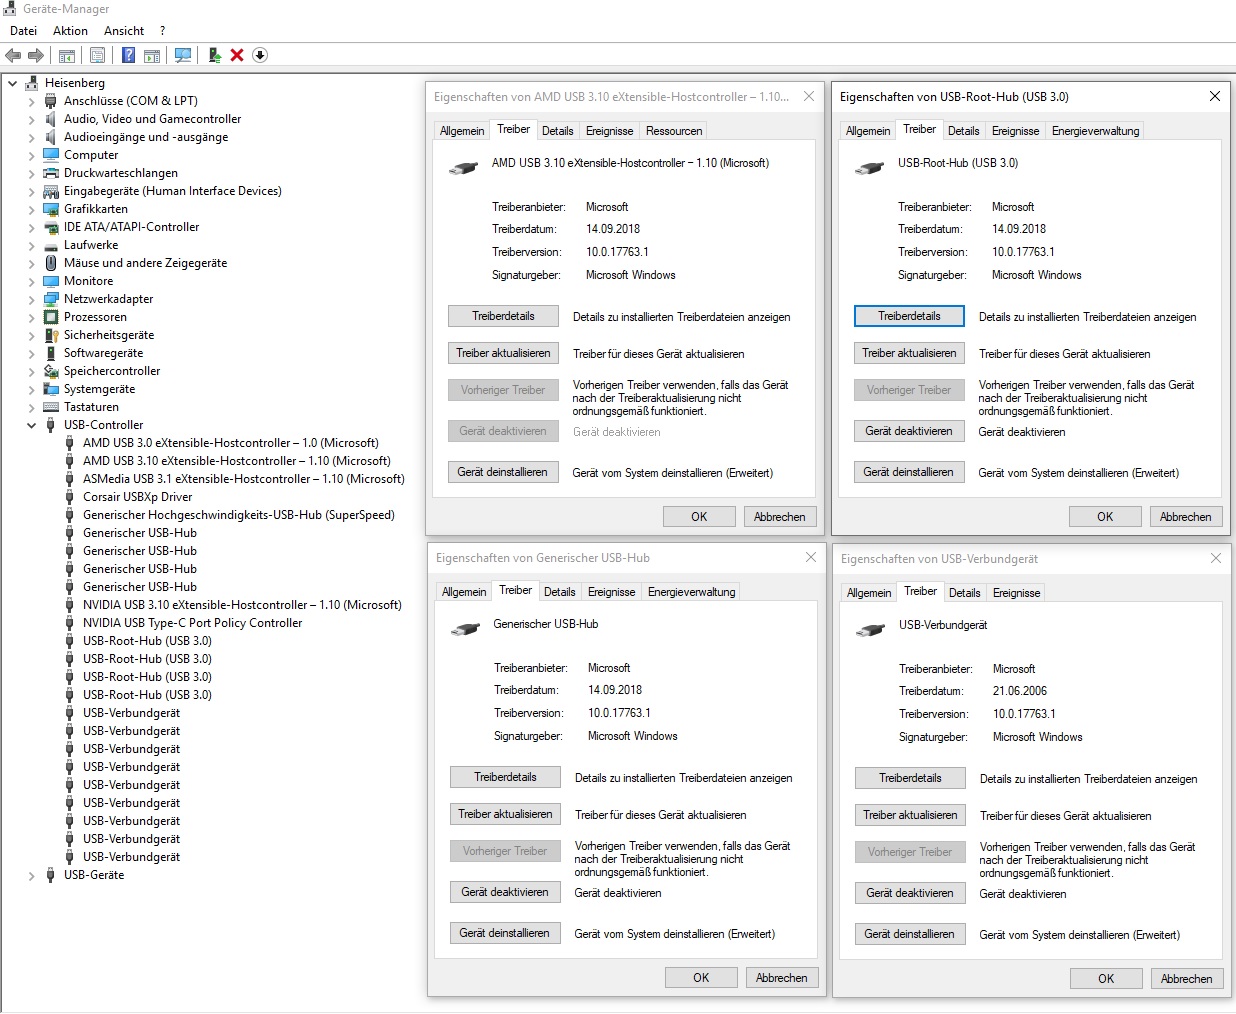Click Gerät deinstallieren in USB-Verbundgerät dialog
Viewport: 1236px width, 1014px height.
pyautogui.click(x=909, y=934)
